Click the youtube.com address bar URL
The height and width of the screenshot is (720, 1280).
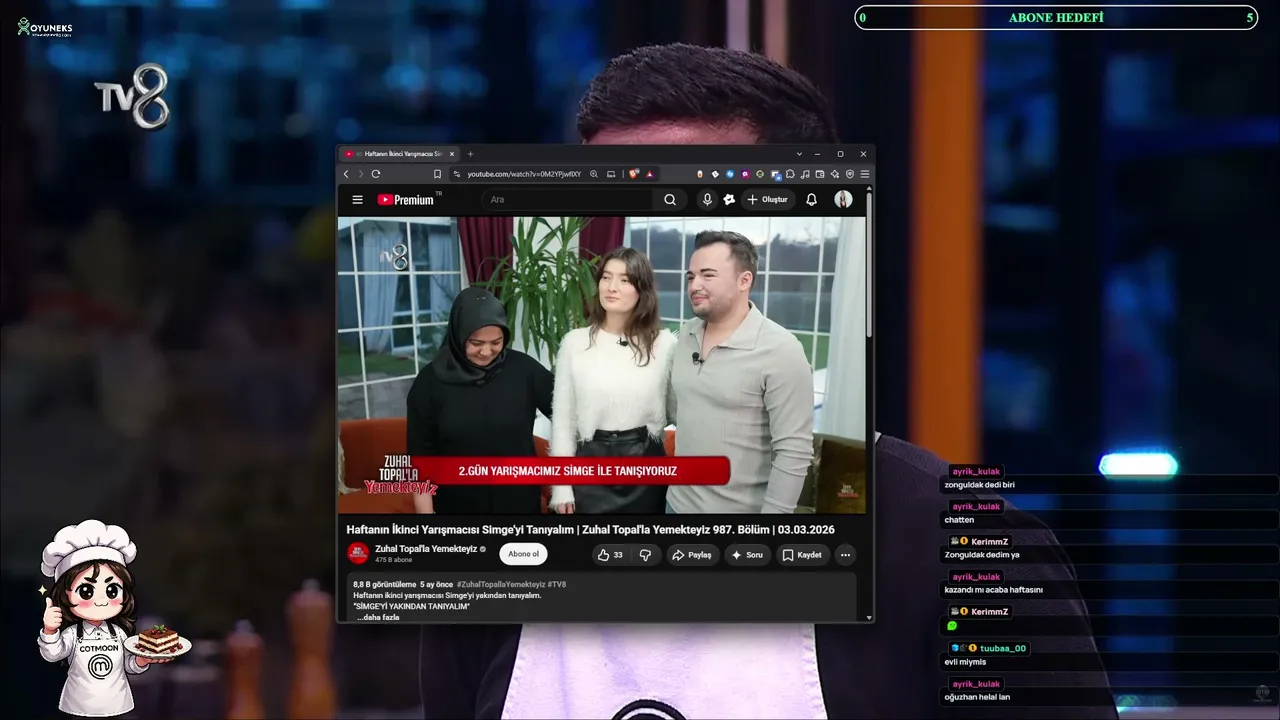pos(524,174)
